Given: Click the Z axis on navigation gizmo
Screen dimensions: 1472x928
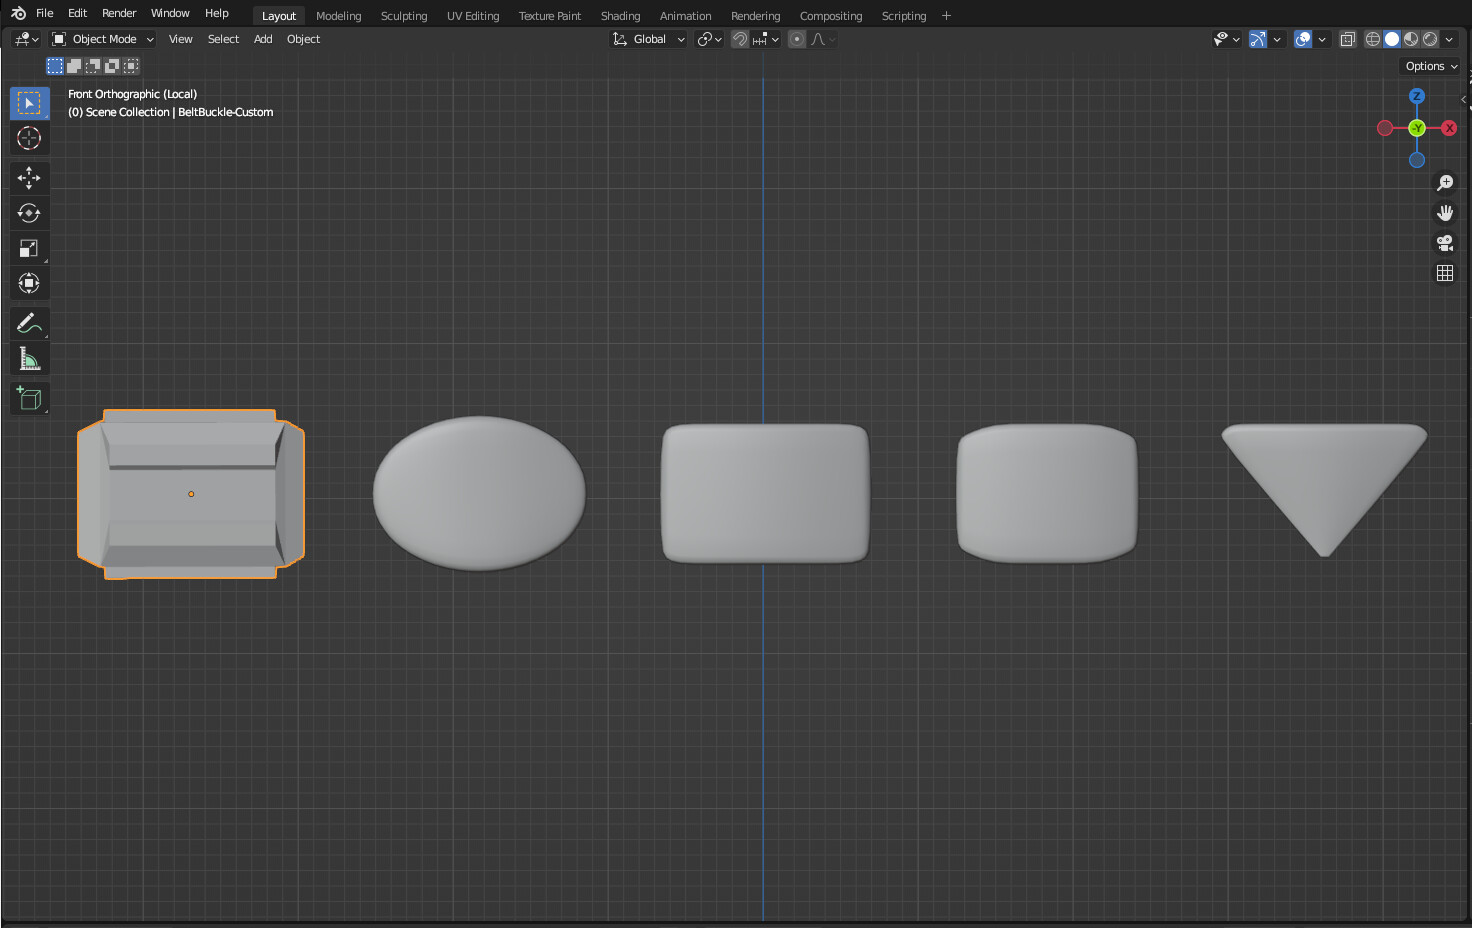Looking at the screenshot, I should 1417,96.
